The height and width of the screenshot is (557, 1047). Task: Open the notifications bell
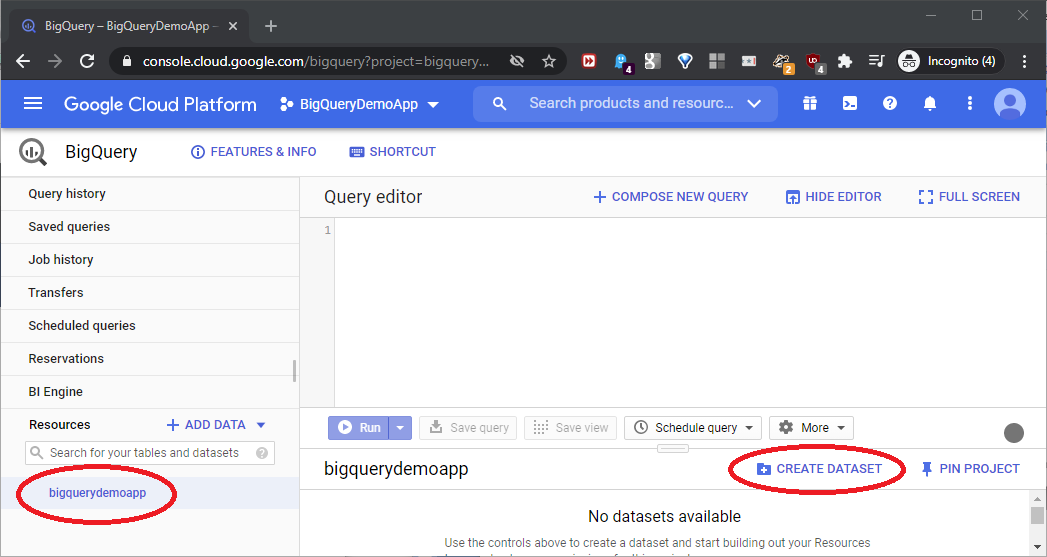click(x=929, y=104)
